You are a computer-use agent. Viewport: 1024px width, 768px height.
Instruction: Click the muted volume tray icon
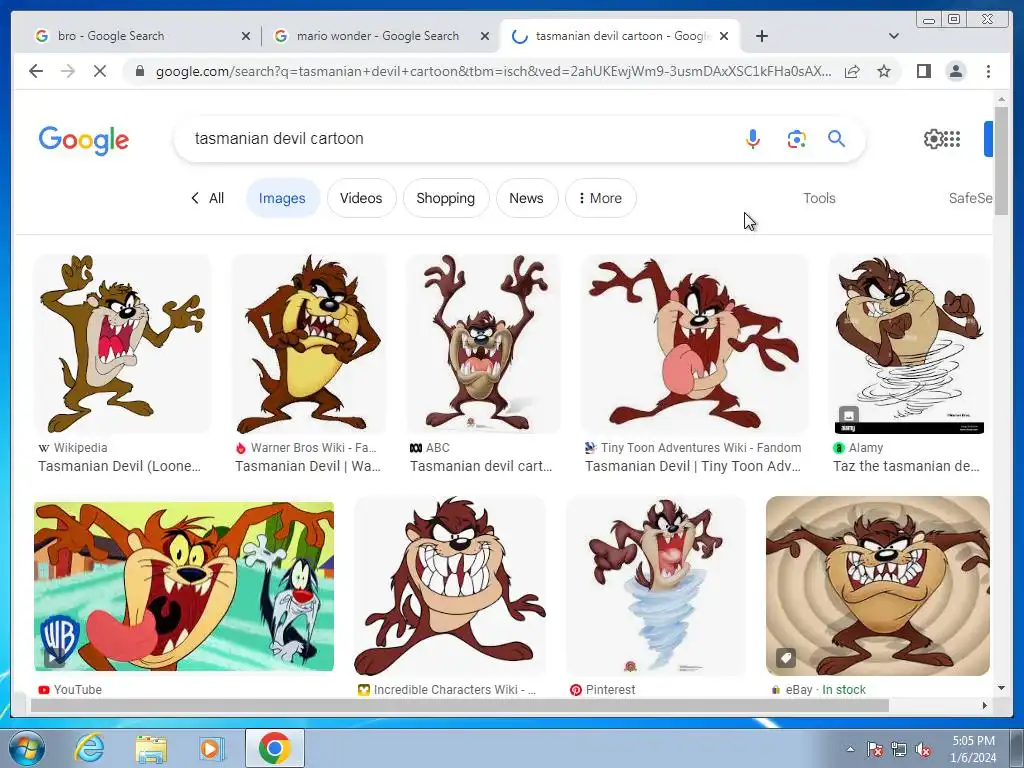point(923,749)
